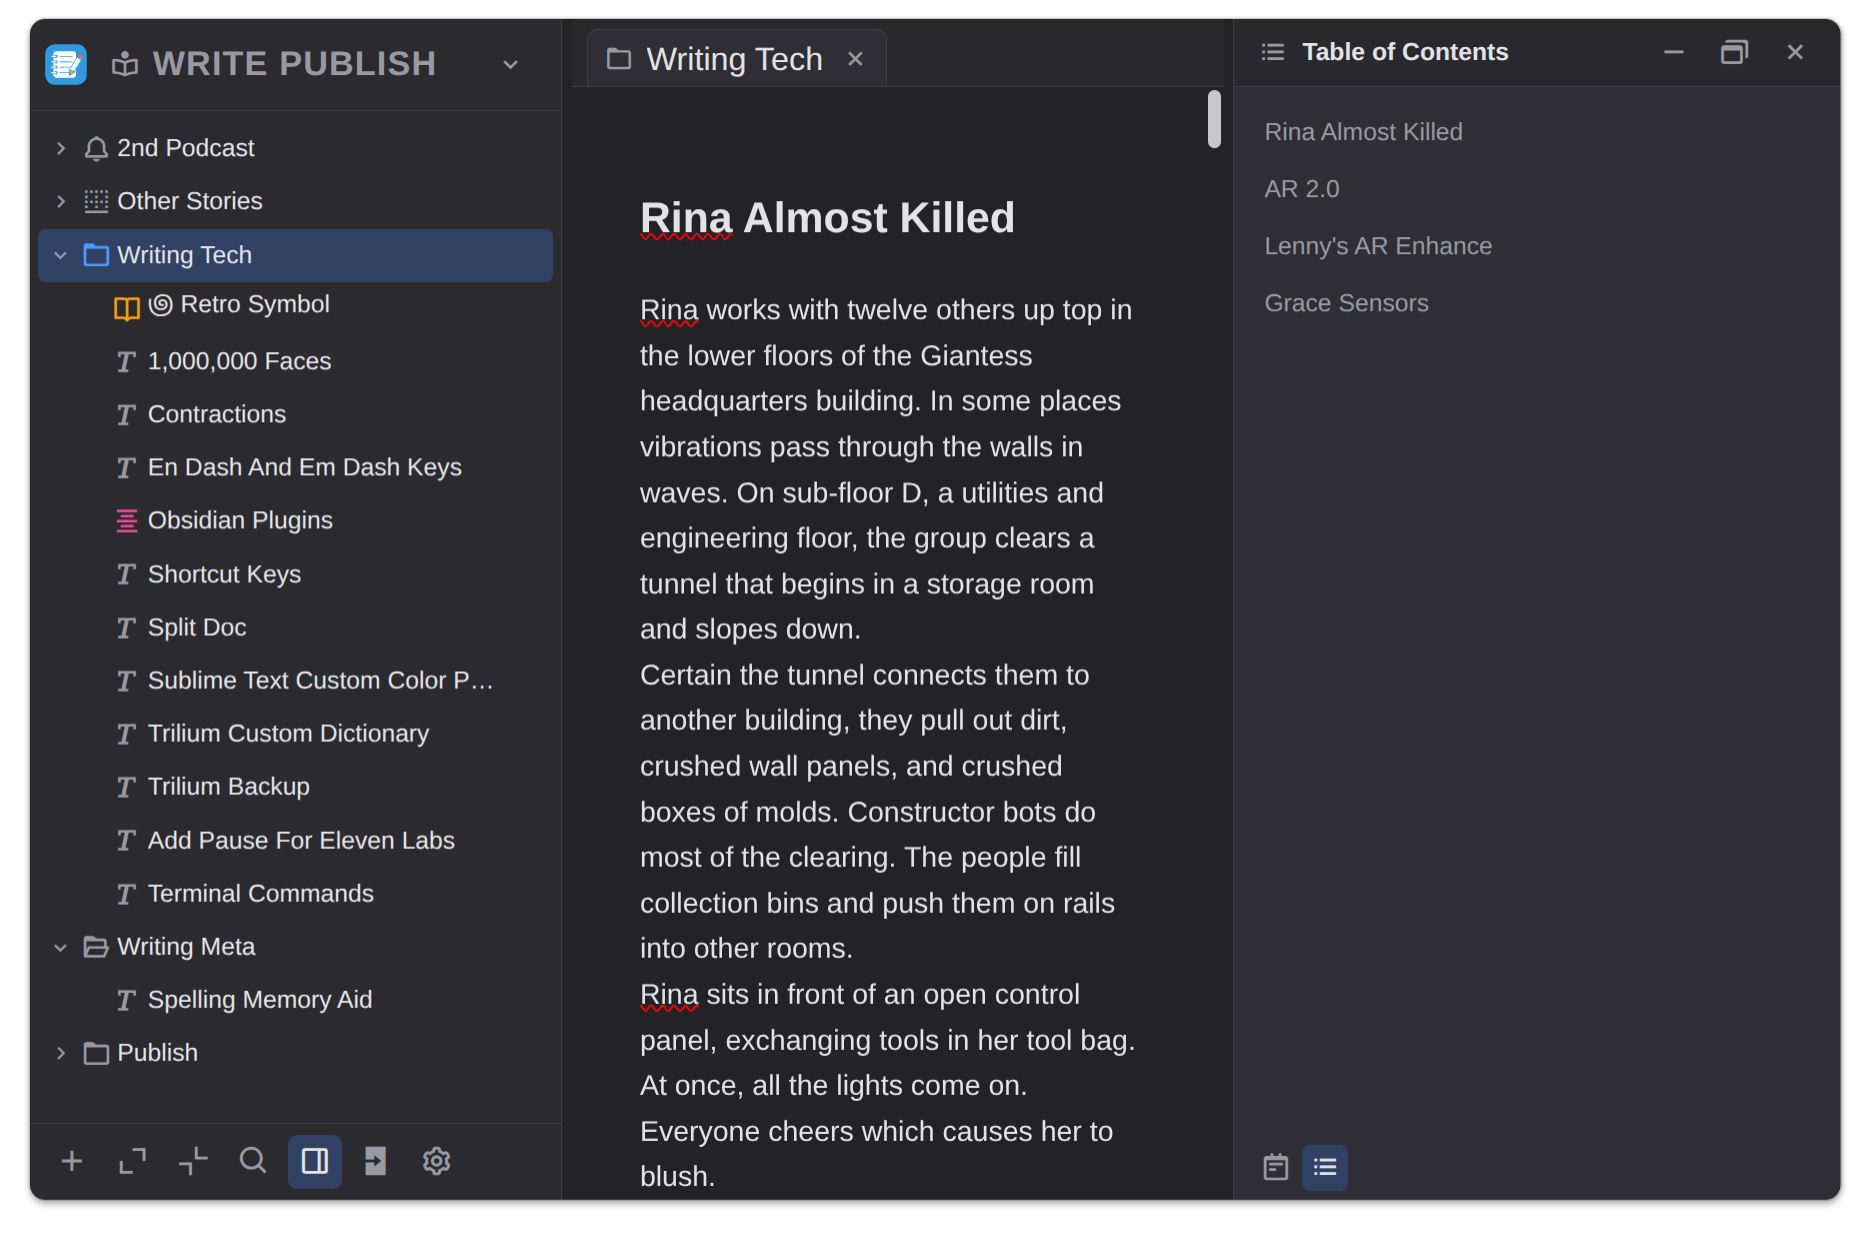Collapse the Writing Meta folder

tap(61, 948)
